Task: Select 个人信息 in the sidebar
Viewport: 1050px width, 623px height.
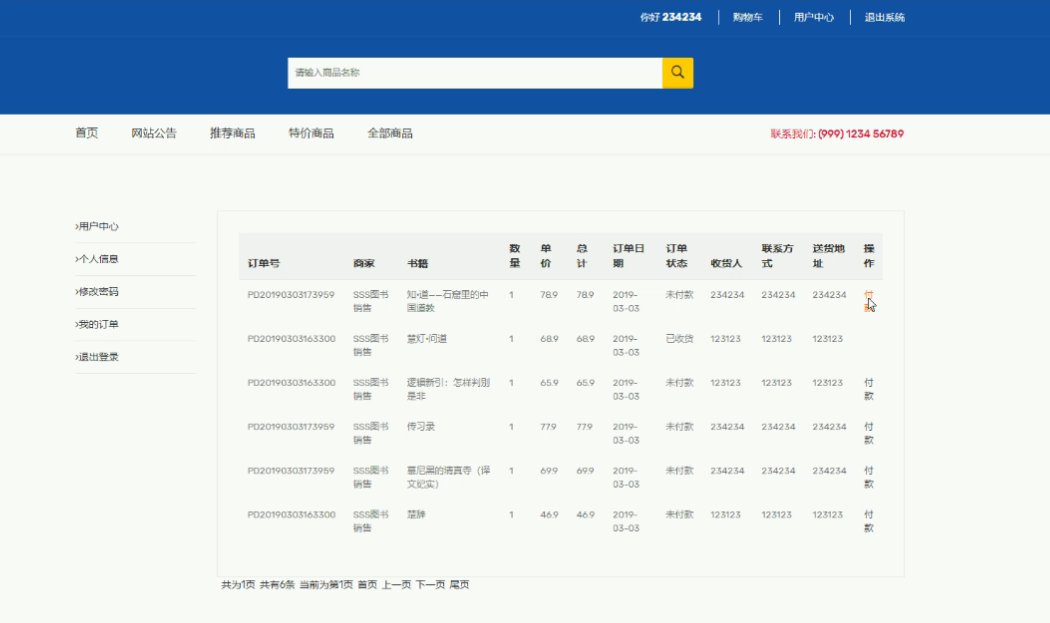Action: (x=97, y=259)
